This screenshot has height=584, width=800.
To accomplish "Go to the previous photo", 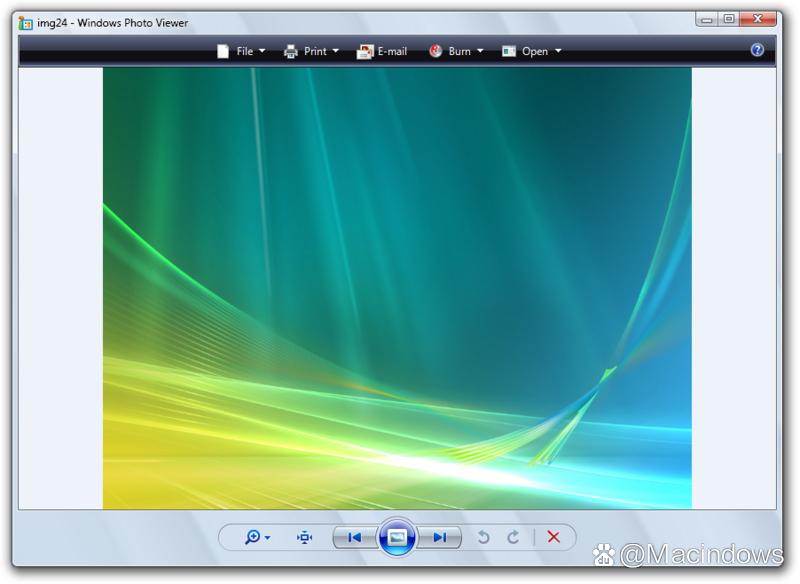I will click(355, 537).
